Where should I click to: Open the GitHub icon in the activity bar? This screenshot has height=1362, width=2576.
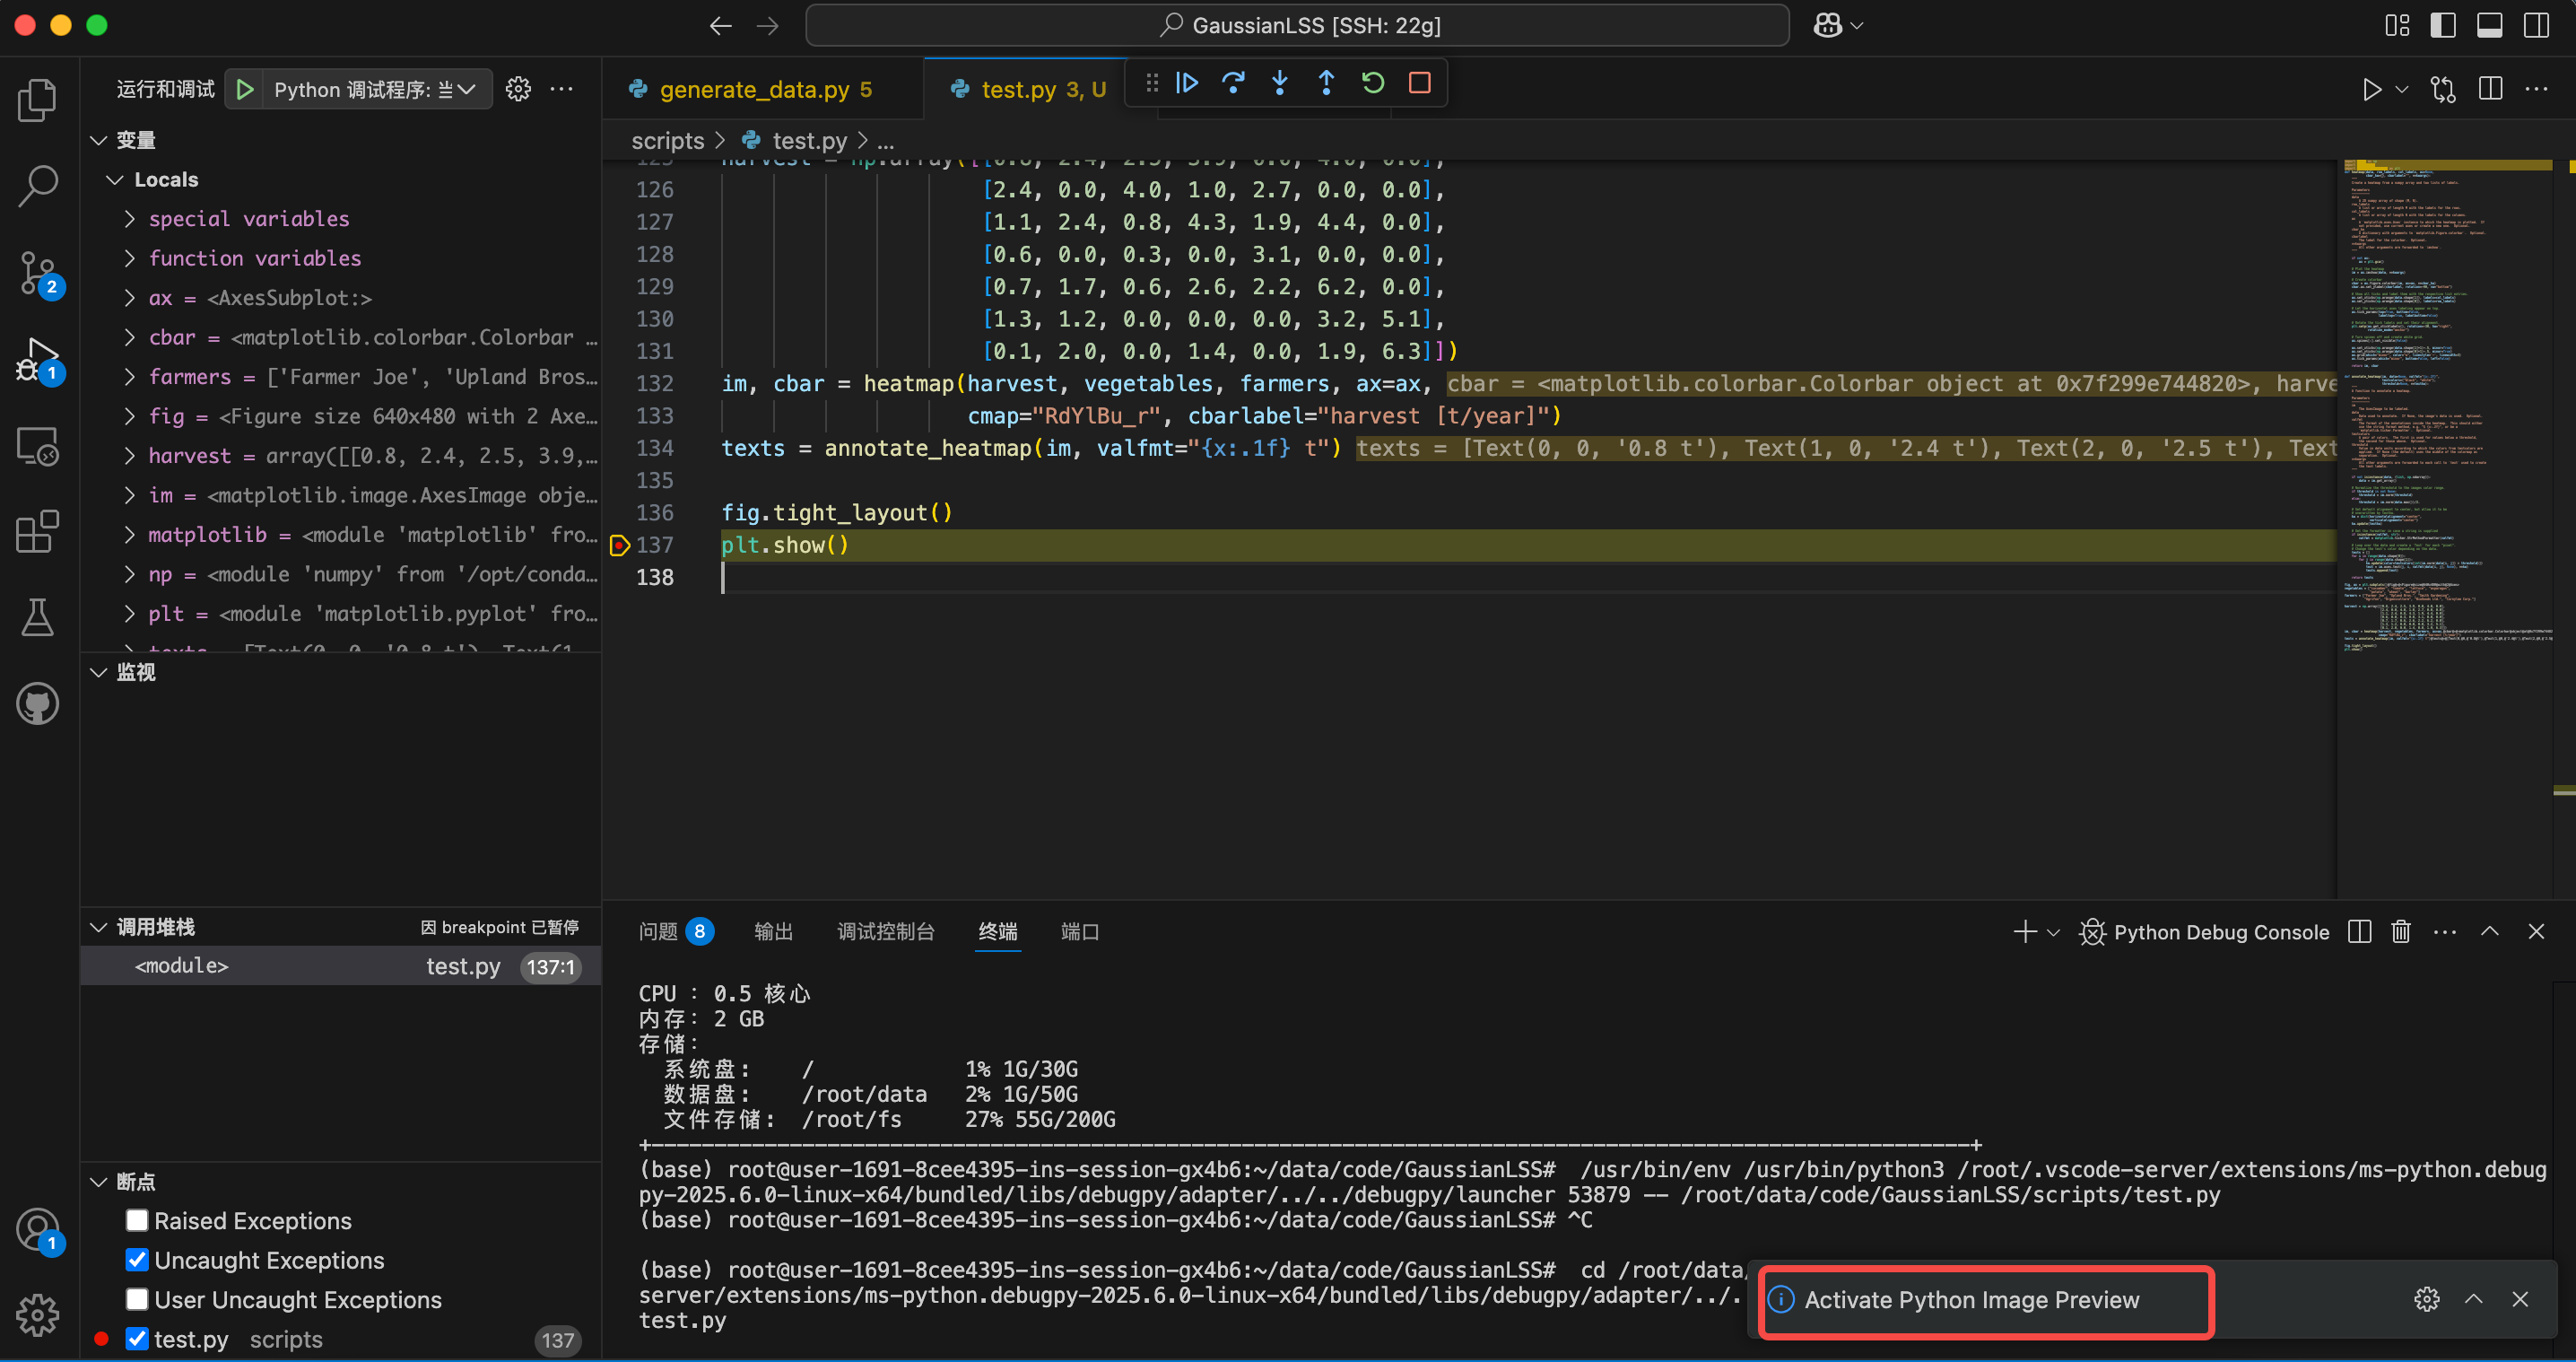[x=38, y=704]
